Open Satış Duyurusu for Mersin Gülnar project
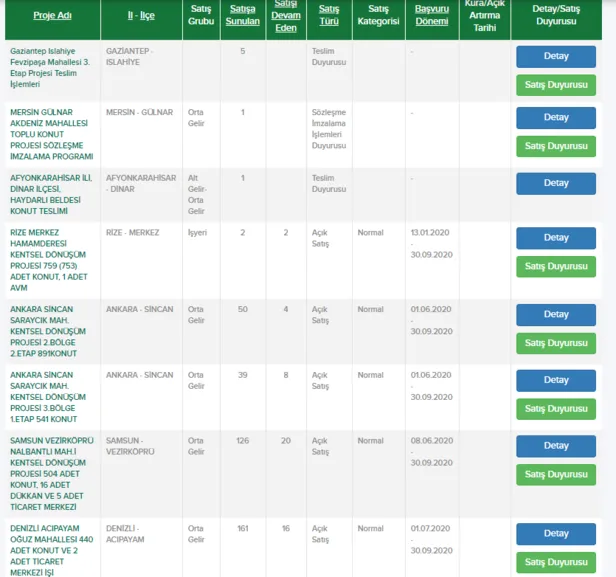616x577 pixels. (556, 147)
